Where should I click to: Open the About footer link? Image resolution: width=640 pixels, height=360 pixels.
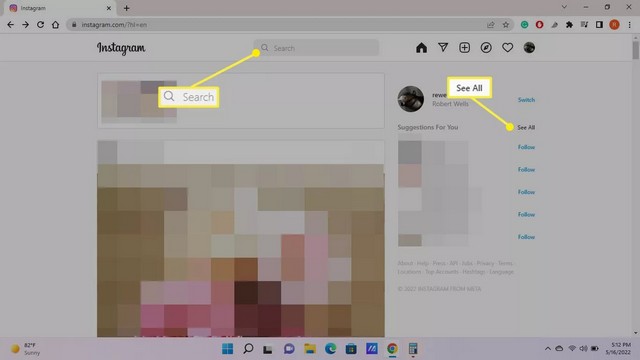click(x=405, y=263)
